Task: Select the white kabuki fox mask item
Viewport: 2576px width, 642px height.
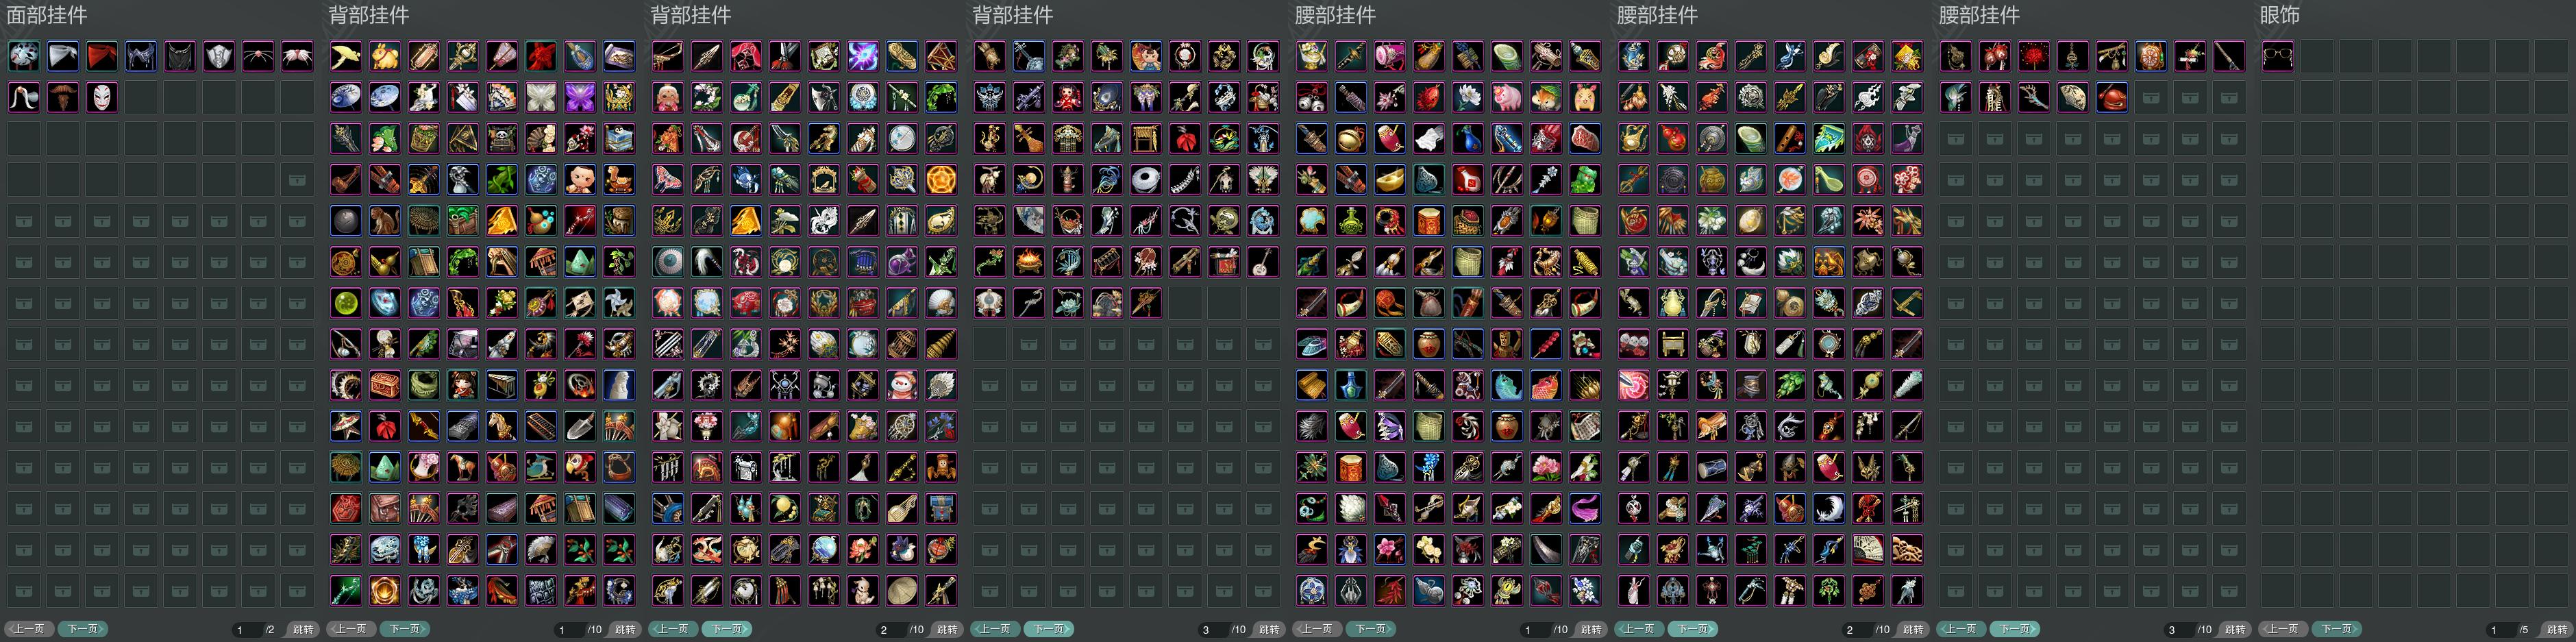Action: [102, 97]
